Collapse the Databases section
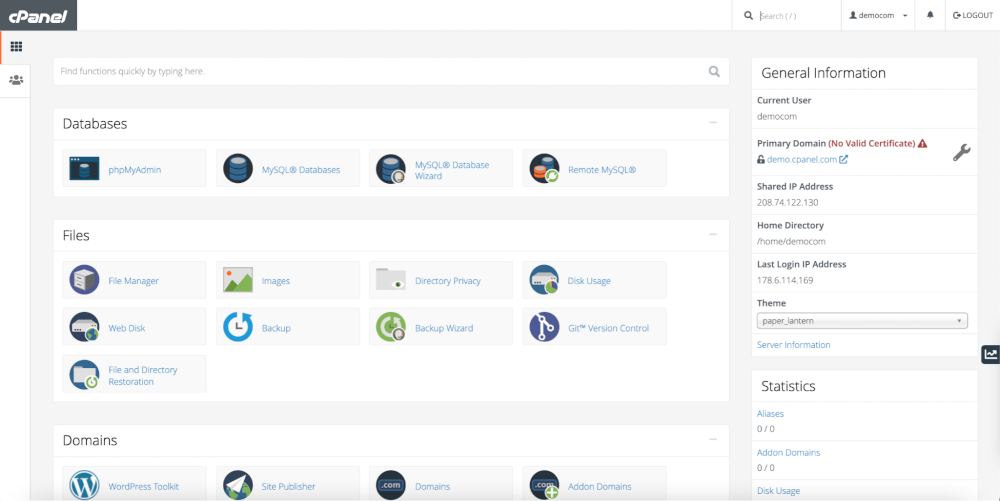Viewport: 1000px width, 501px height. 713,123
